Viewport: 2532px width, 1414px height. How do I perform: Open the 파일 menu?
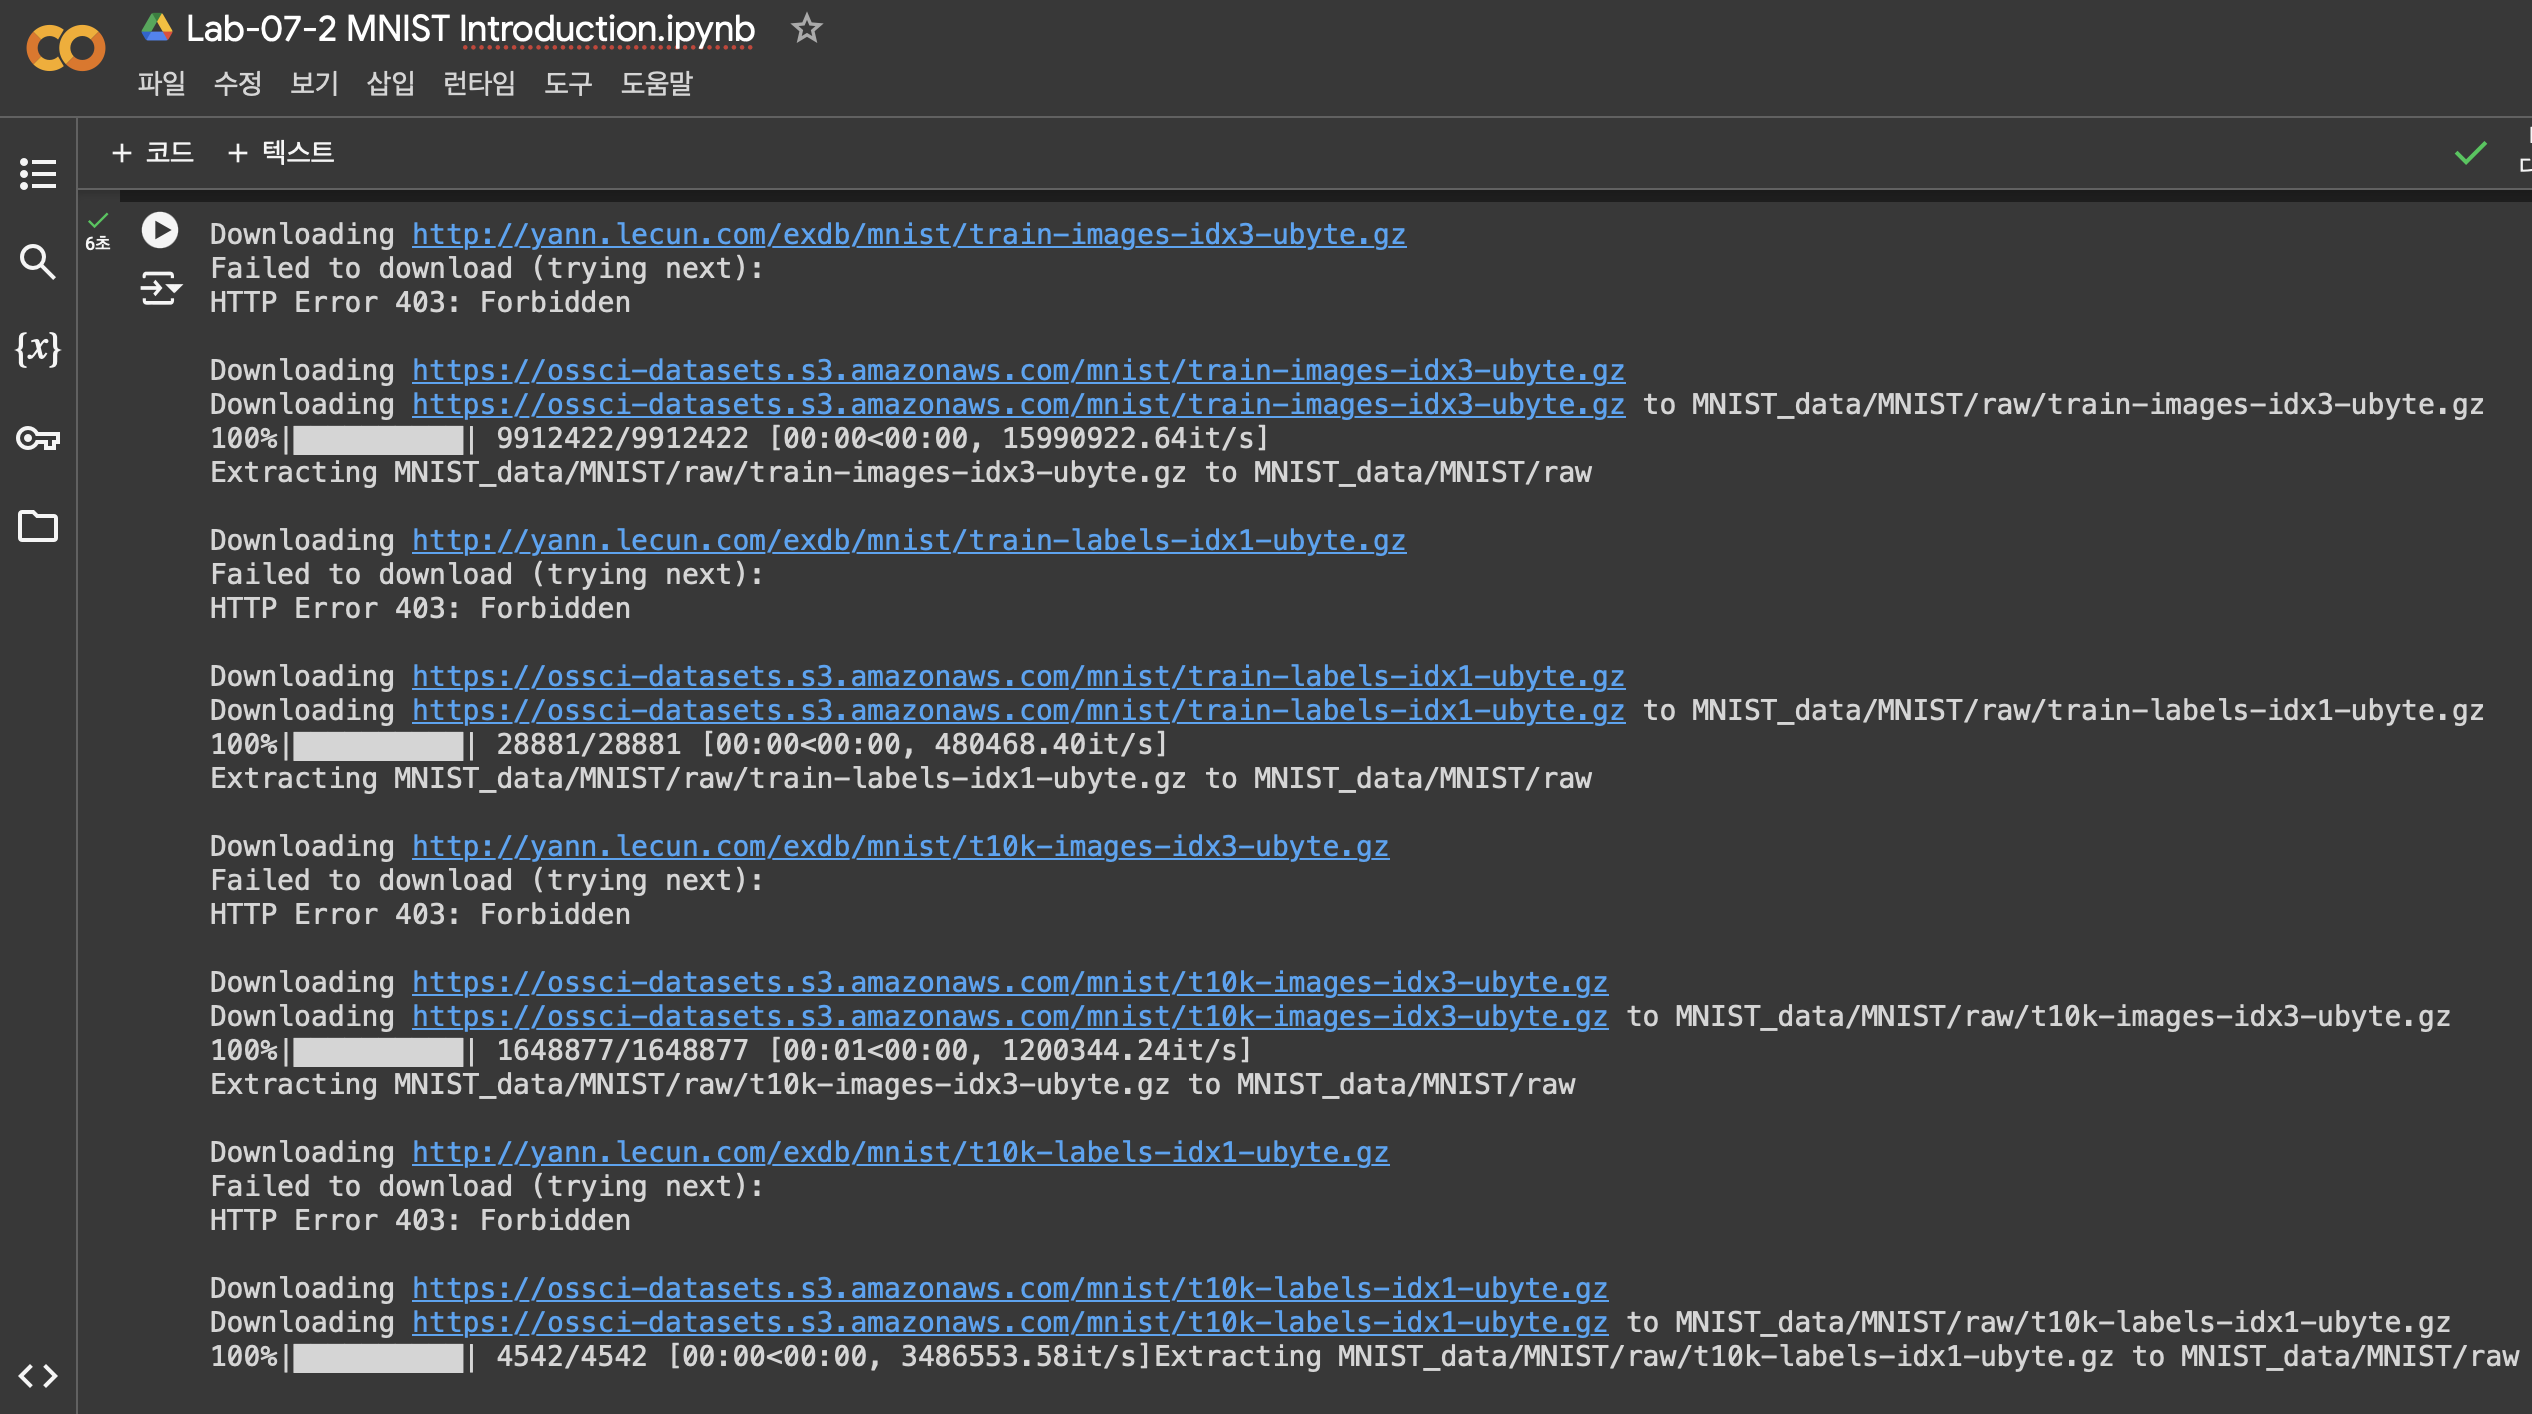[161, 84]
